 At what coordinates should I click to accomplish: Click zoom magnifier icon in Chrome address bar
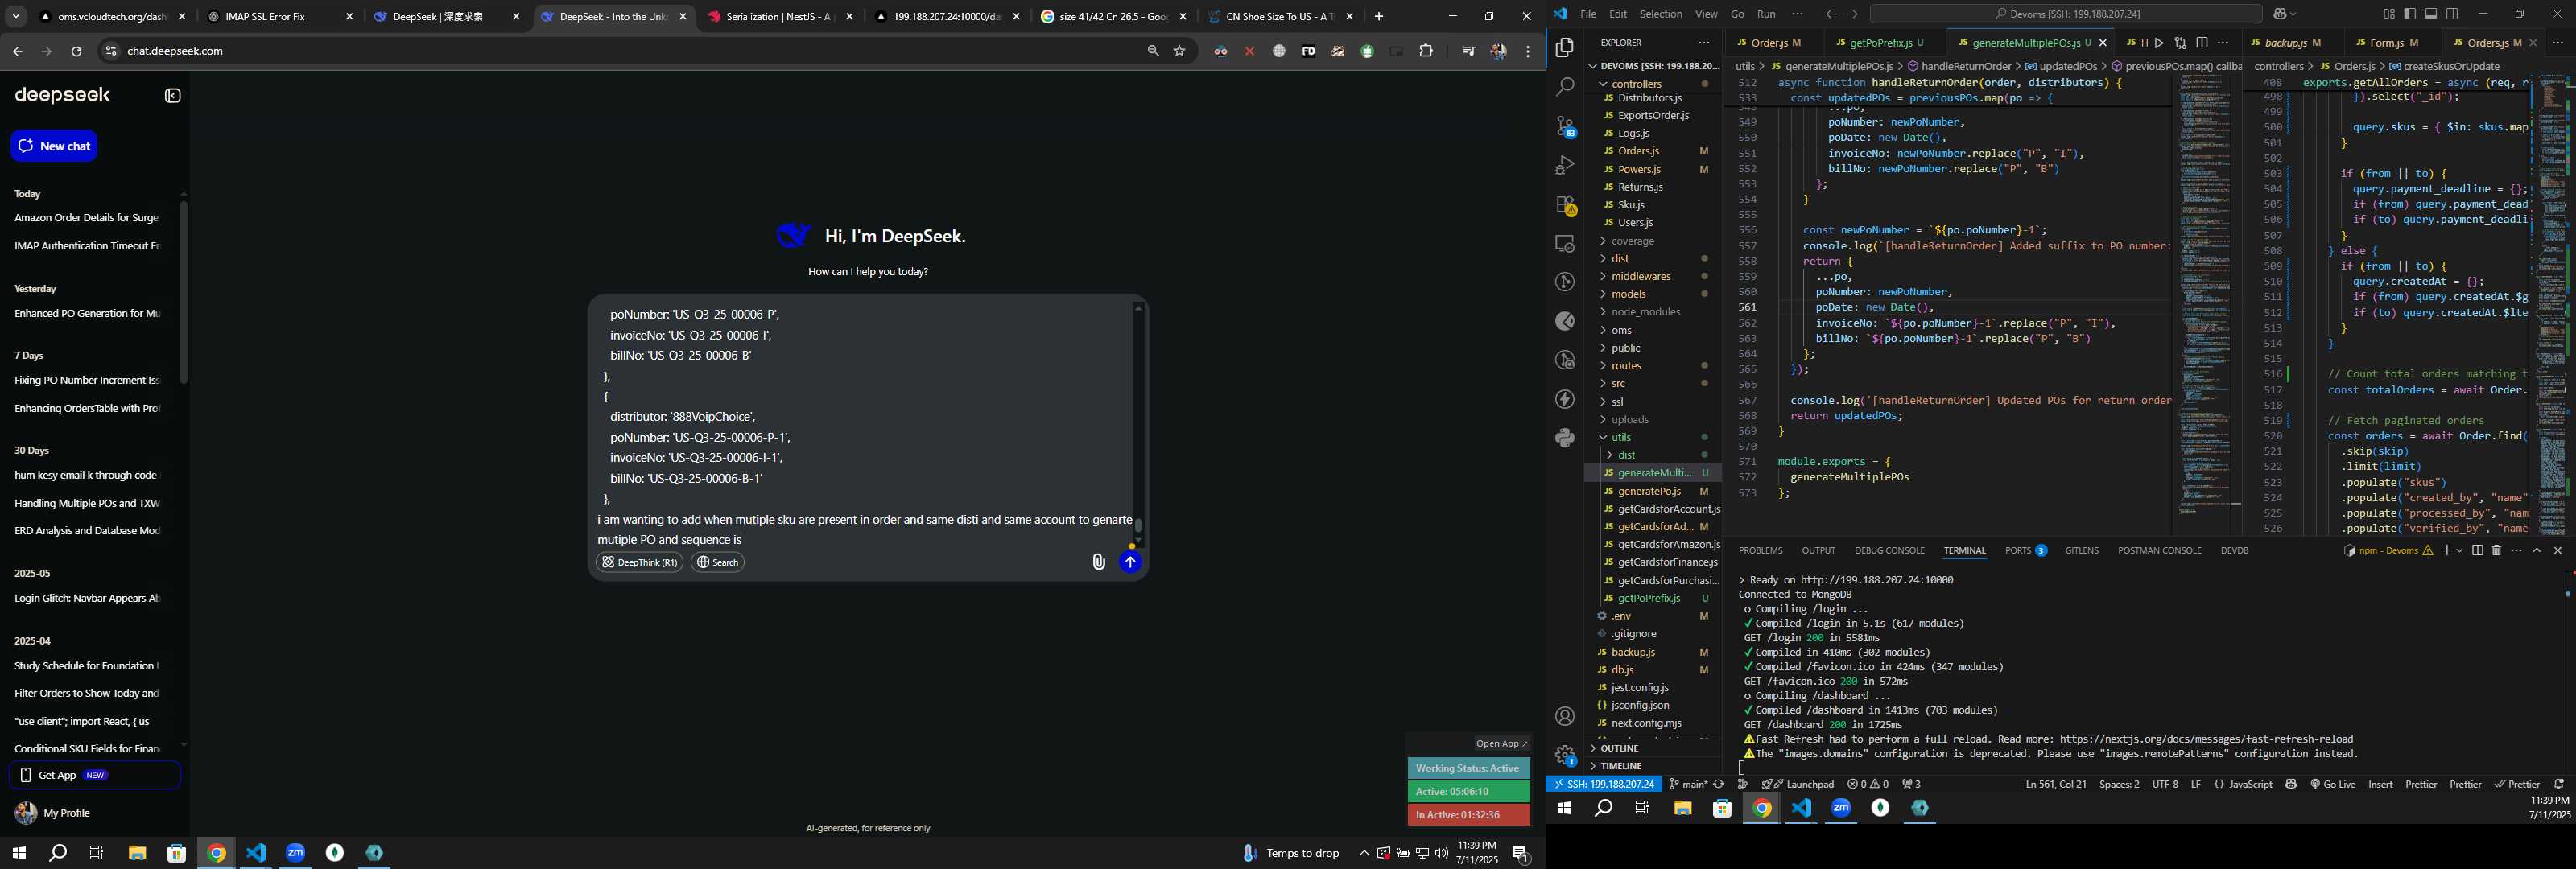point(1153,51)
